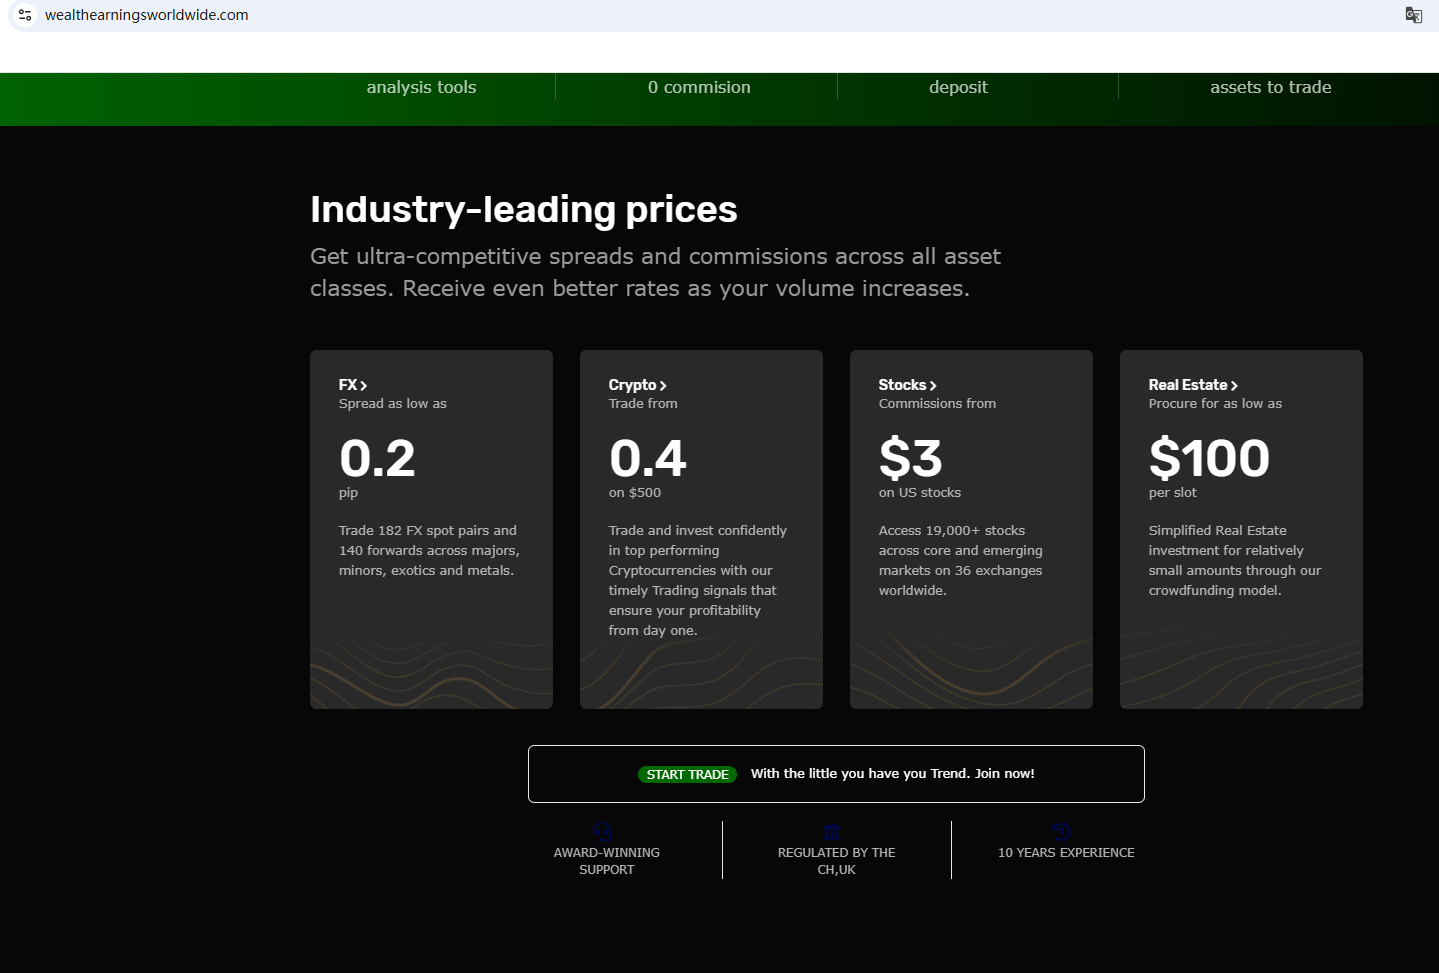Open the Crypto pricing link
The image size is (1439, 973).
click(632, 385)
